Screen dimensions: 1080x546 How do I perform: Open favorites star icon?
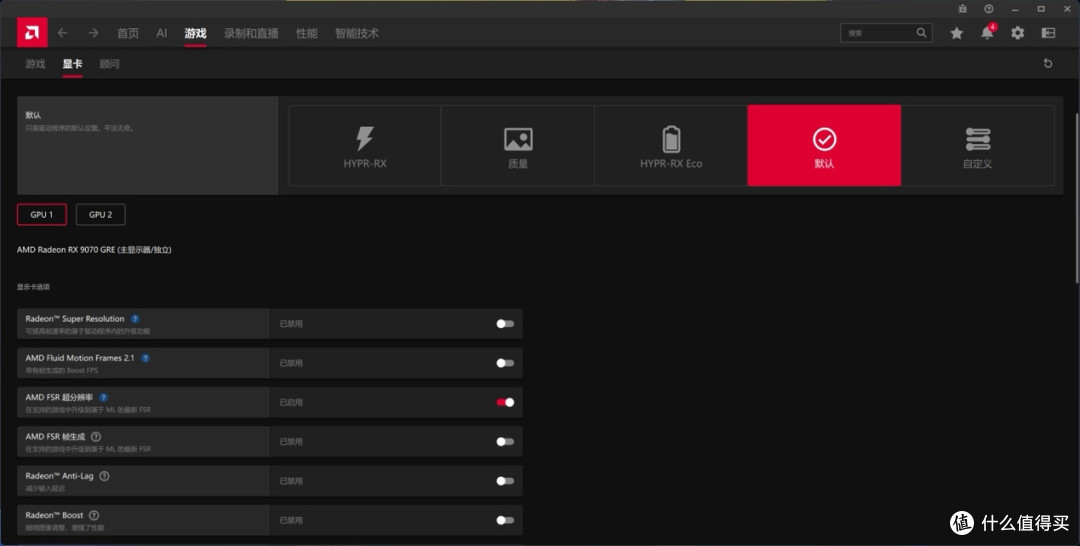point(957,33)
